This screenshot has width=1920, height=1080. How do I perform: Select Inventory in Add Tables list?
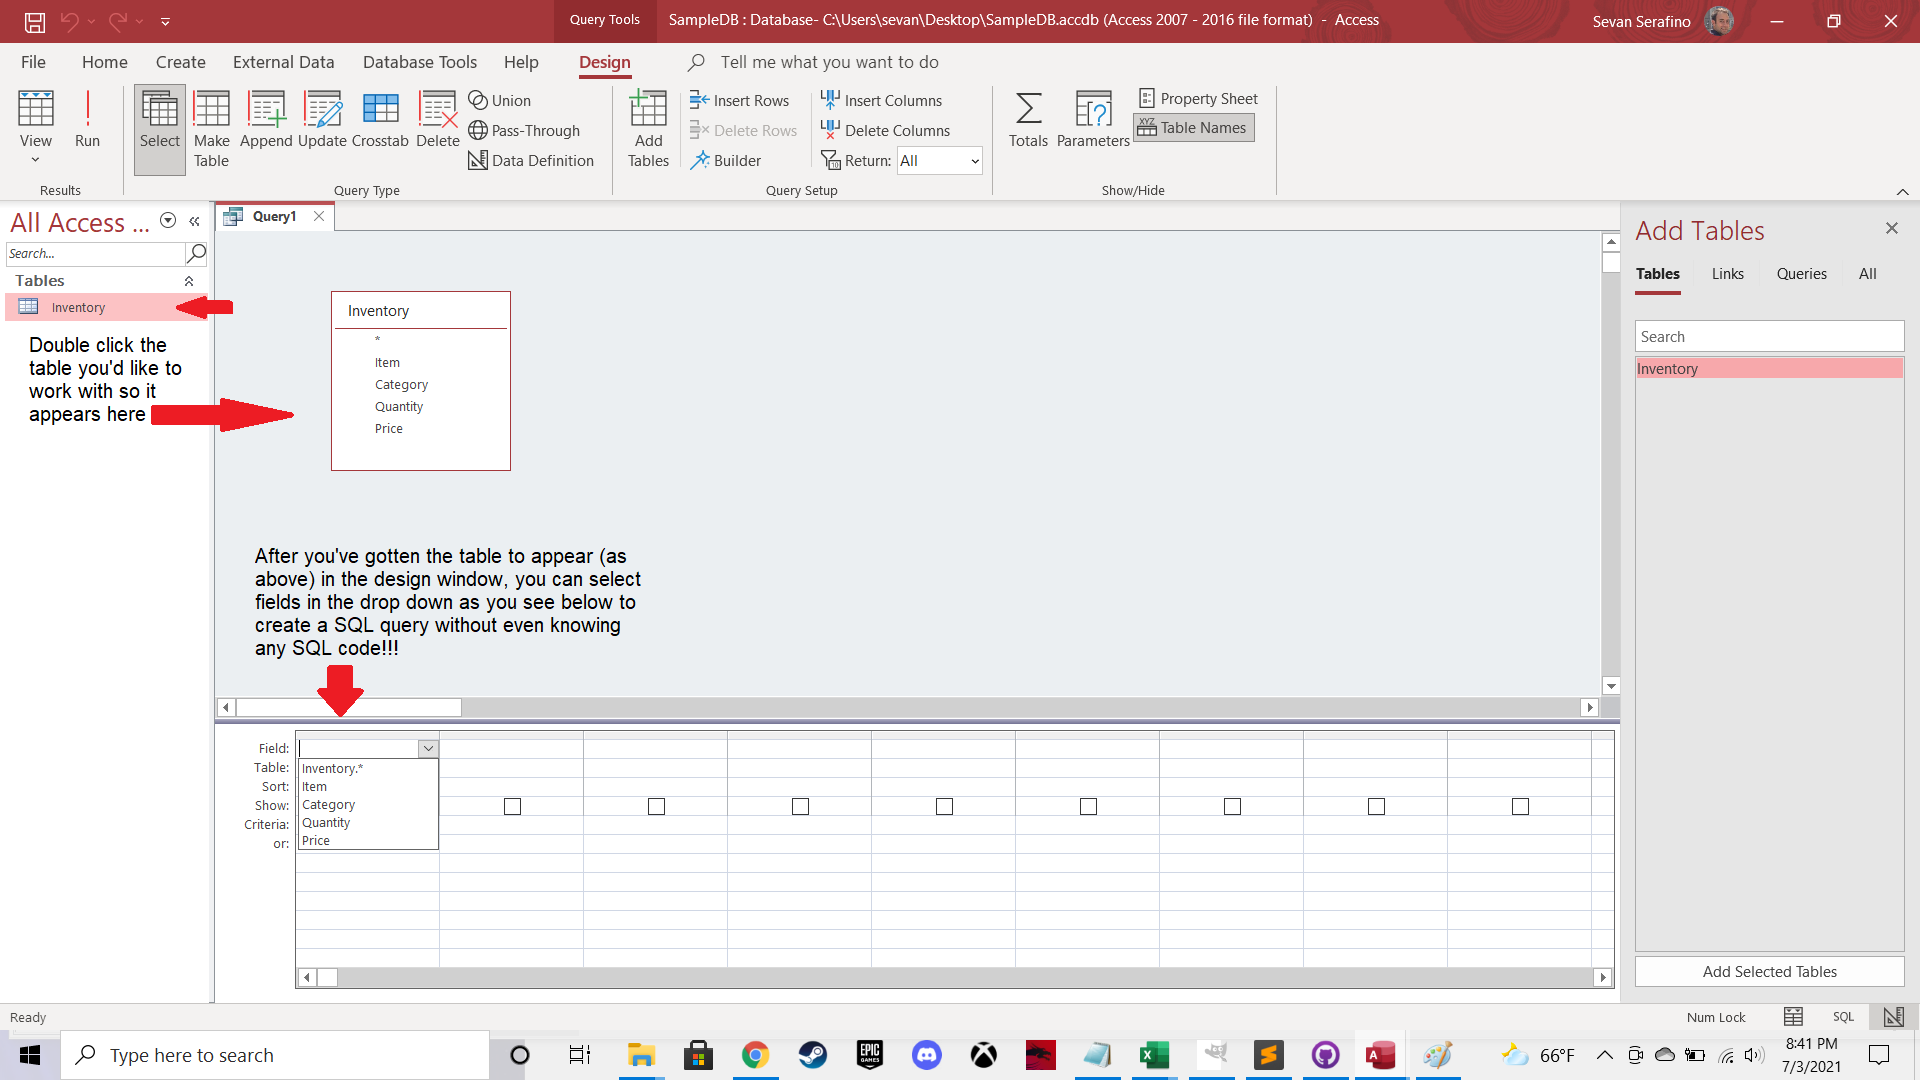[1769, 369]
